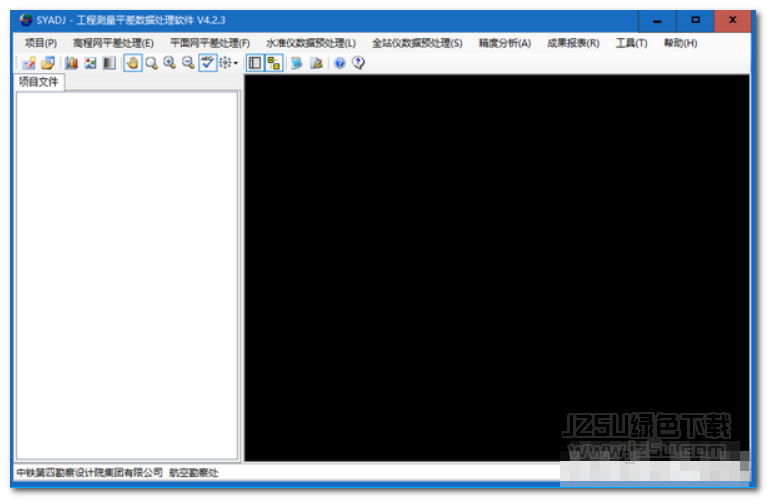767x499 pixels.
Task: Click the bar chart toolbar icon
Action: 71,63
